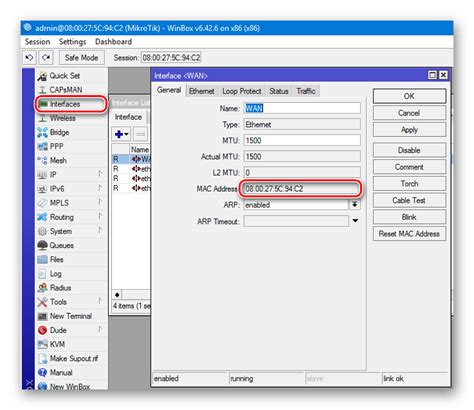Open the KVM menu
474x410 pixels.
71,344
